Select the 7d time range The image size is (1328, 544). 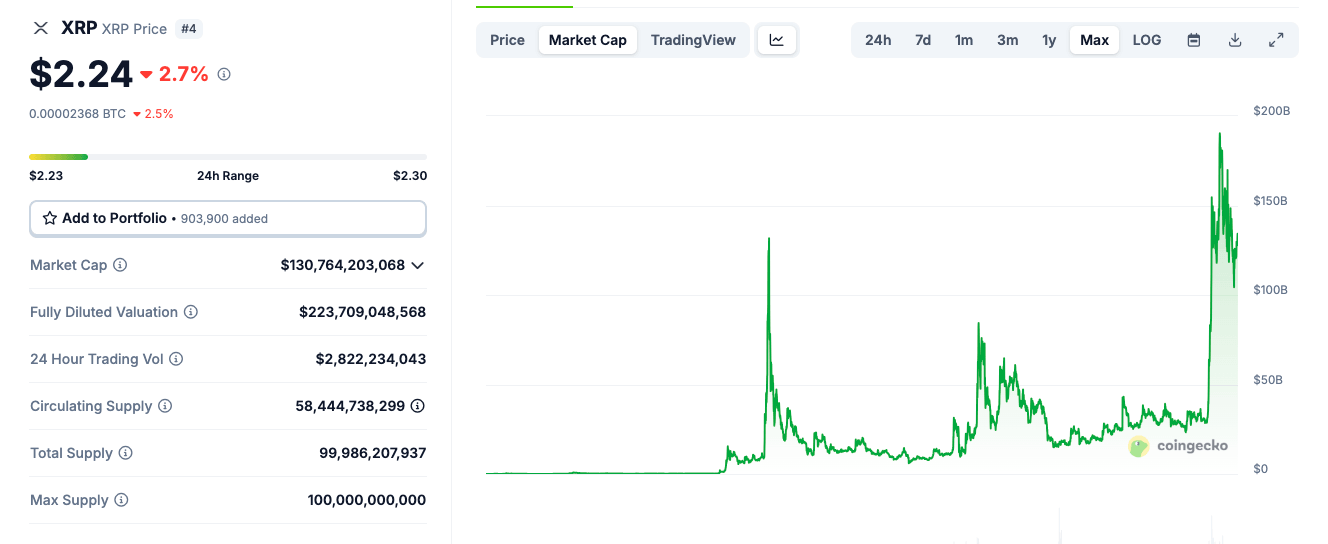point(923,40)
